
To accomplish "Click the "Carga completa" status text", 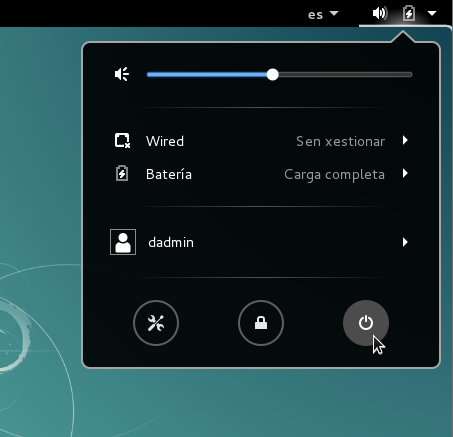I will tap(335, 175).
